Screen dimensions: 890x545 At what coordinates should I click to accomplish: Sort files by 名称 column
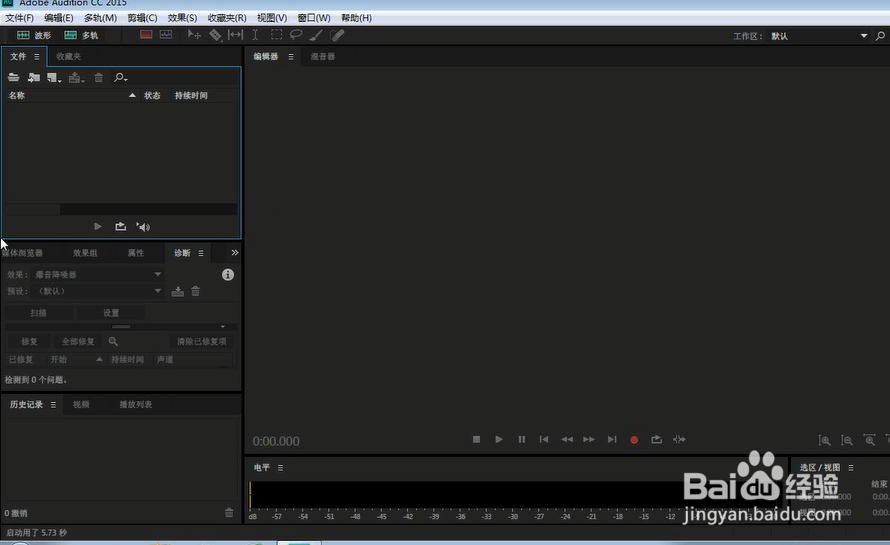(x=72, y=95)
